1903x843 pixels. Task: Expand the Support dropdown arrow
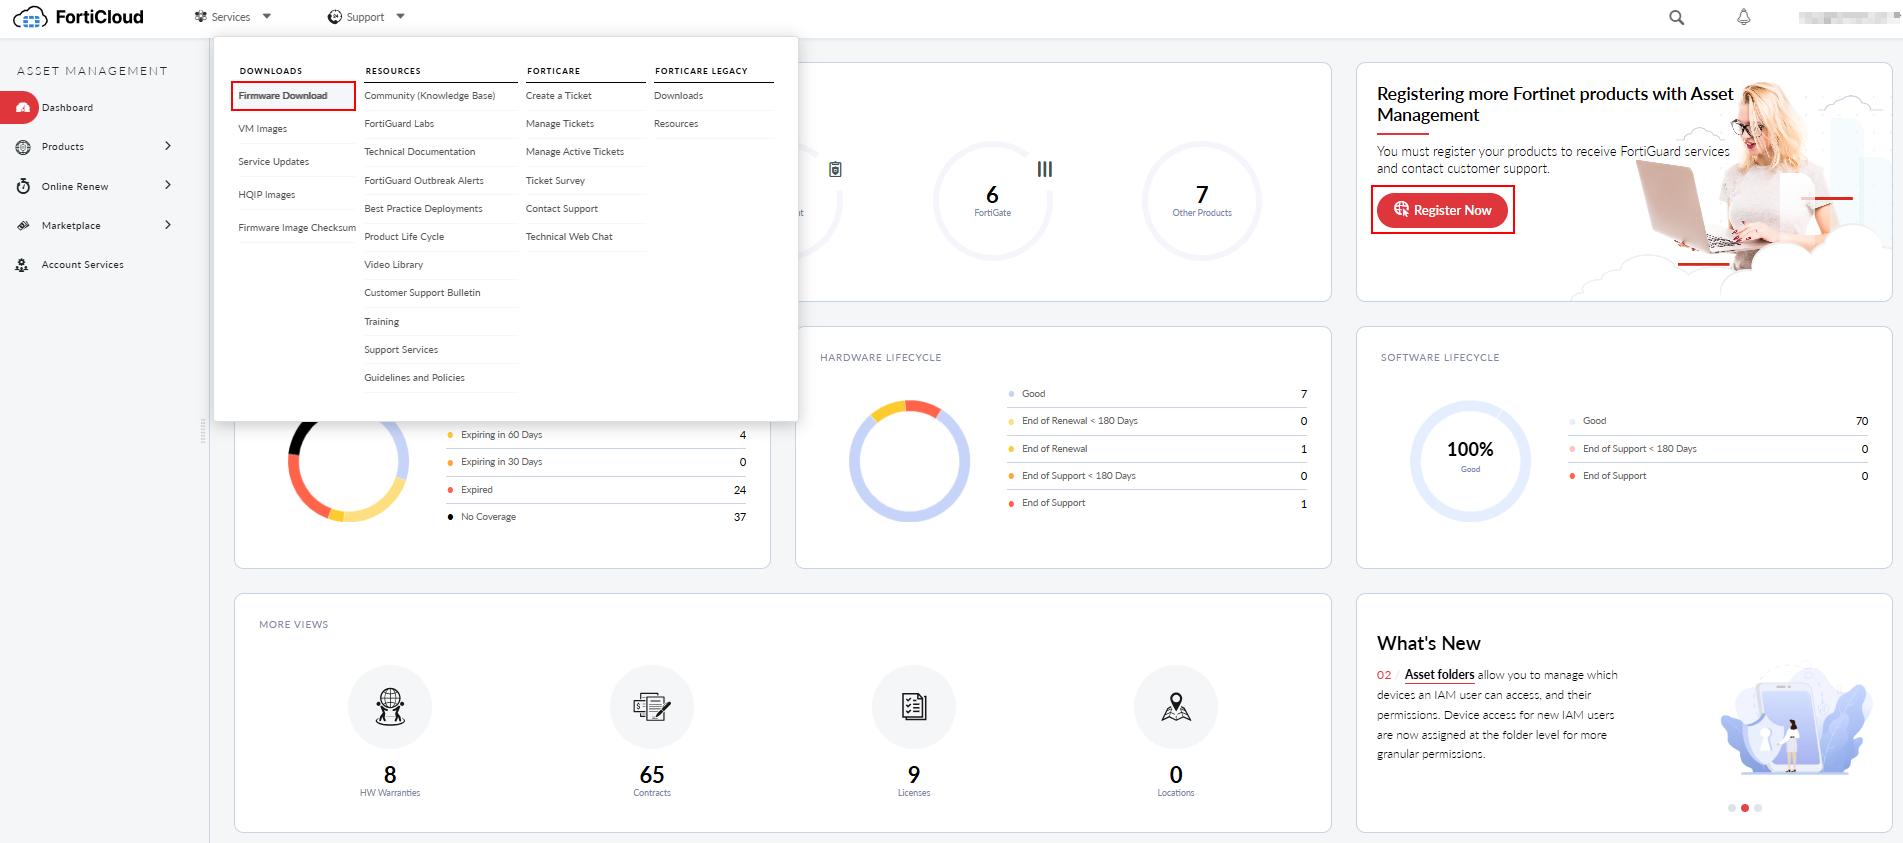point(401,17)
